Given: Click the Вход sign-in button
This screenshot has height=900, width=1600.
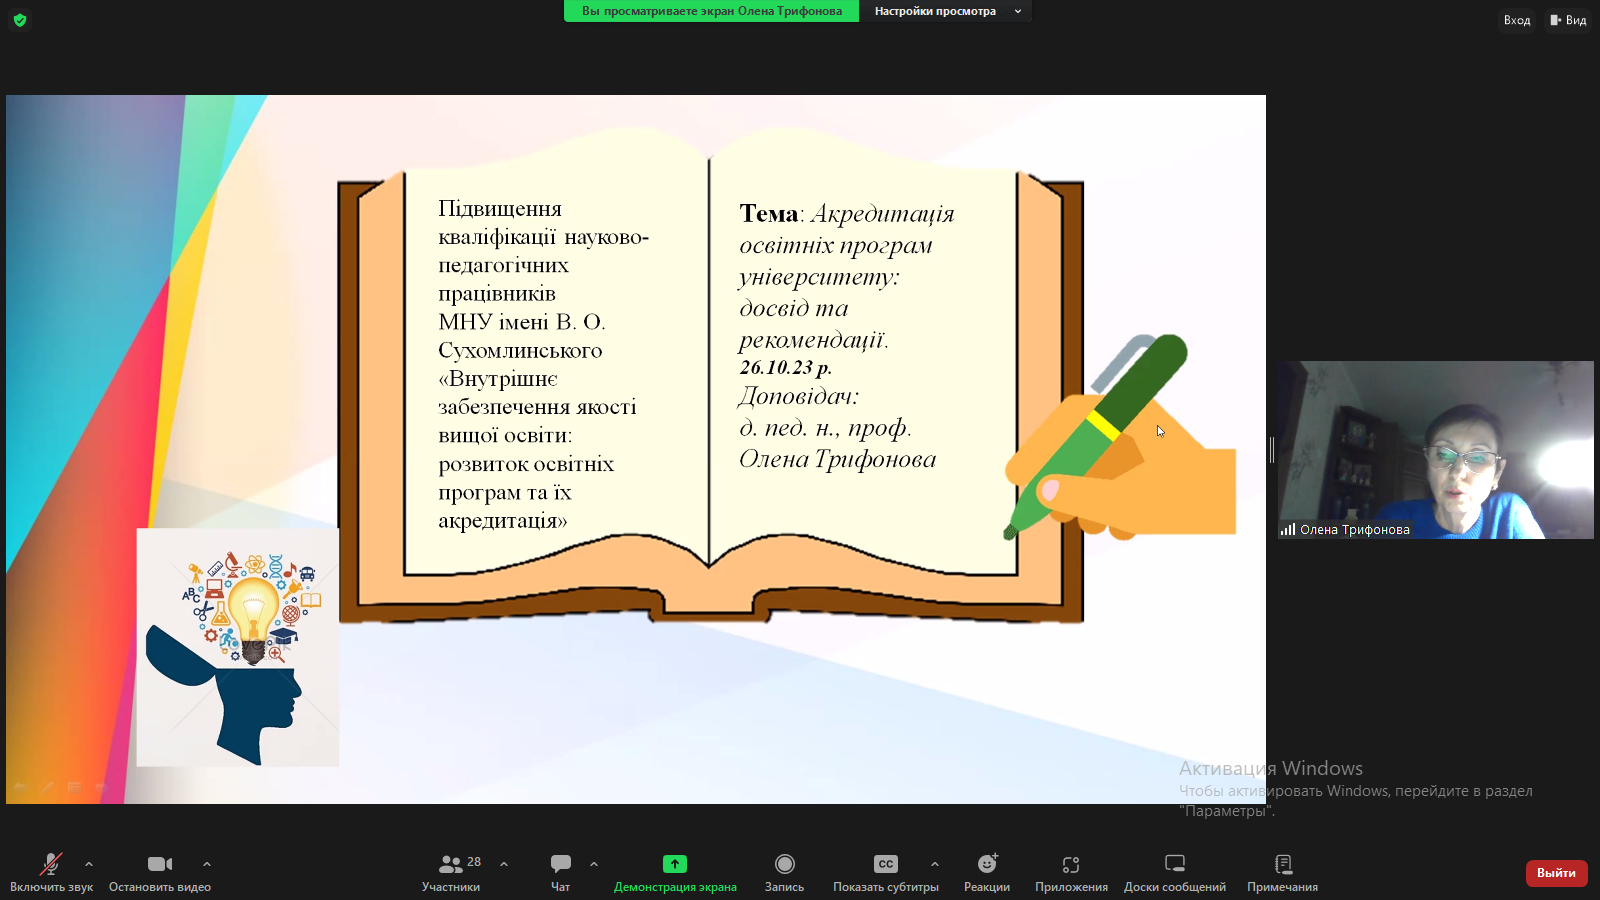Looking at the screenshot, I should coord(1516,20).
